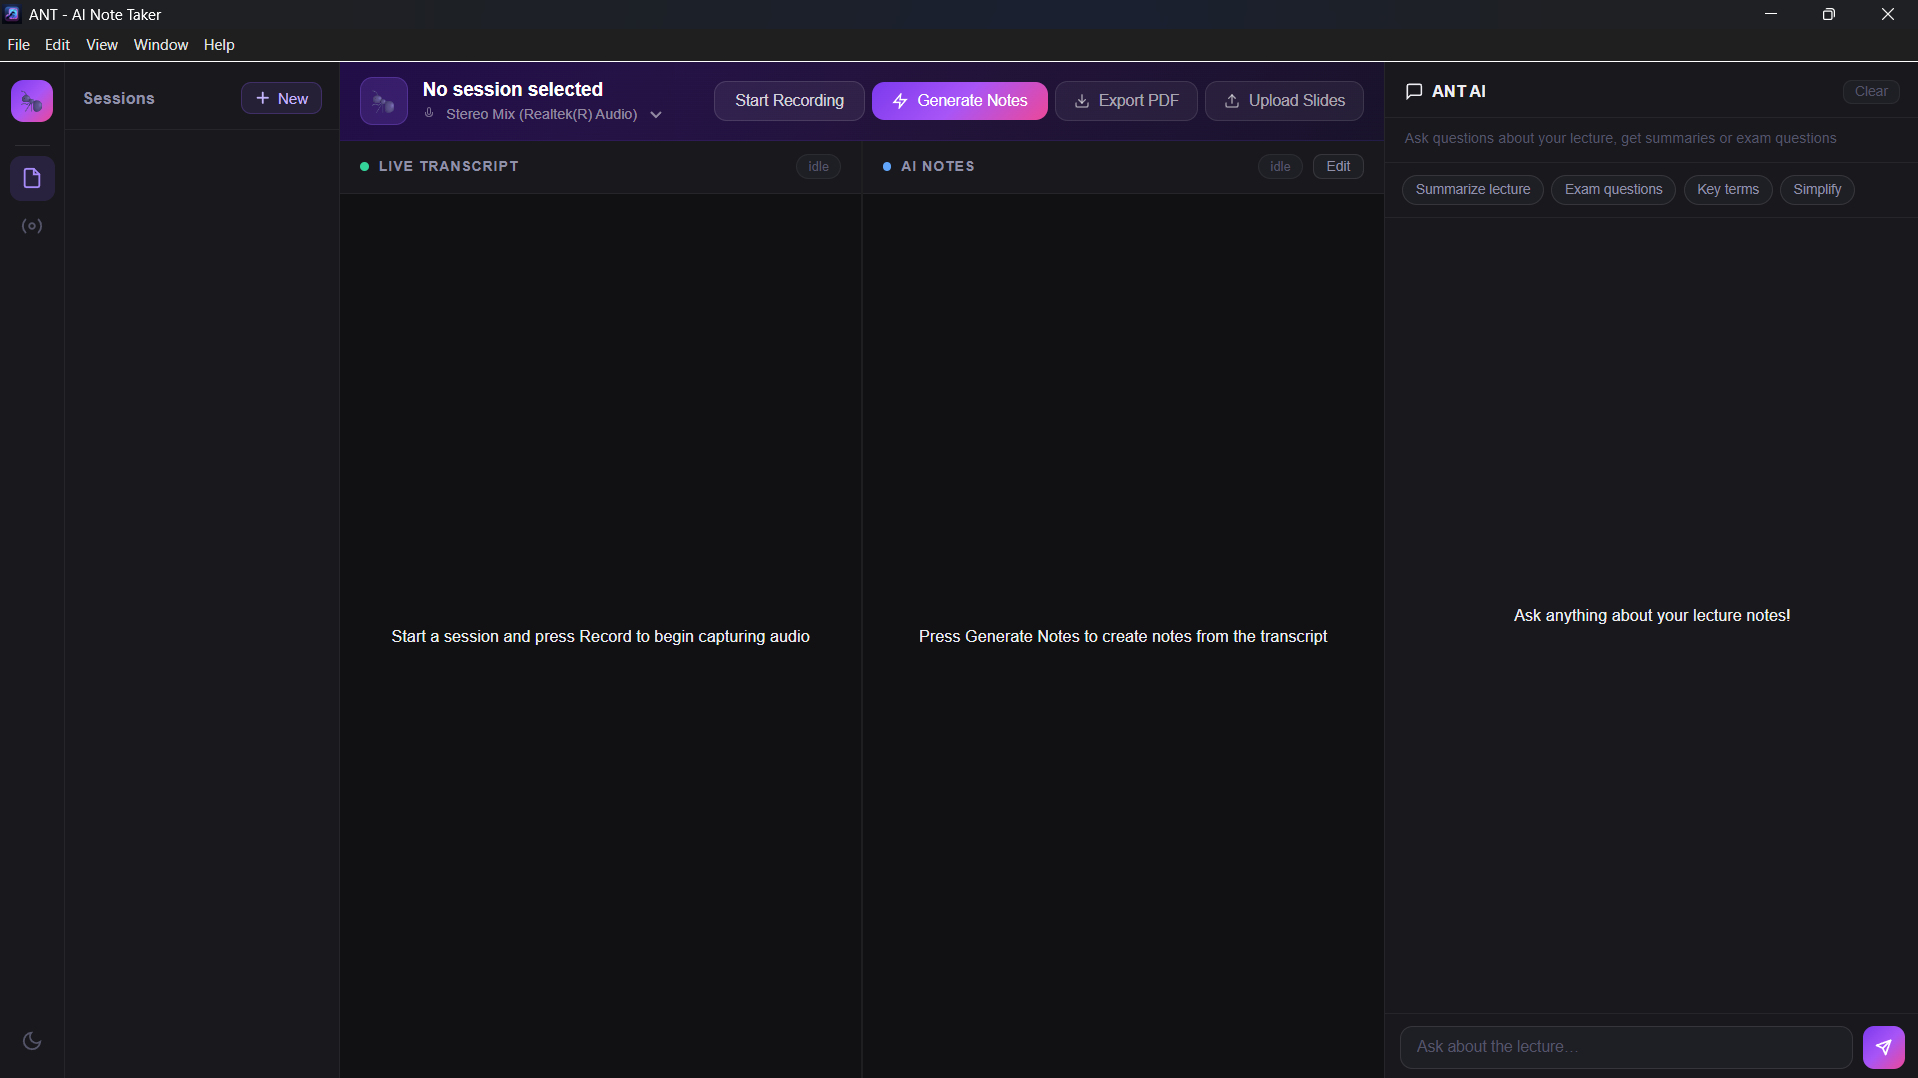Upload Slides to session
The image size is (1918, 1078).
pos(1284,101)
